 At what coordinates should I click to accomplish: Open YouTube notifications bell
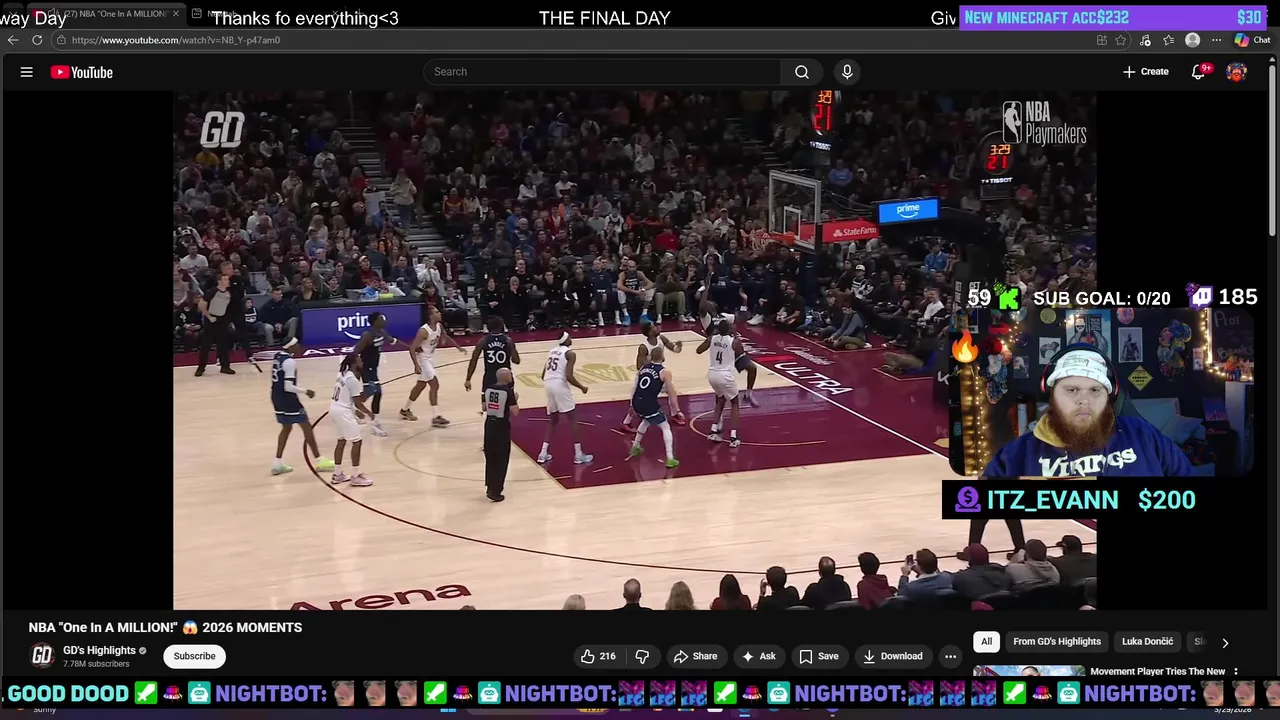pyautogui.click(x=1198, y=72)
